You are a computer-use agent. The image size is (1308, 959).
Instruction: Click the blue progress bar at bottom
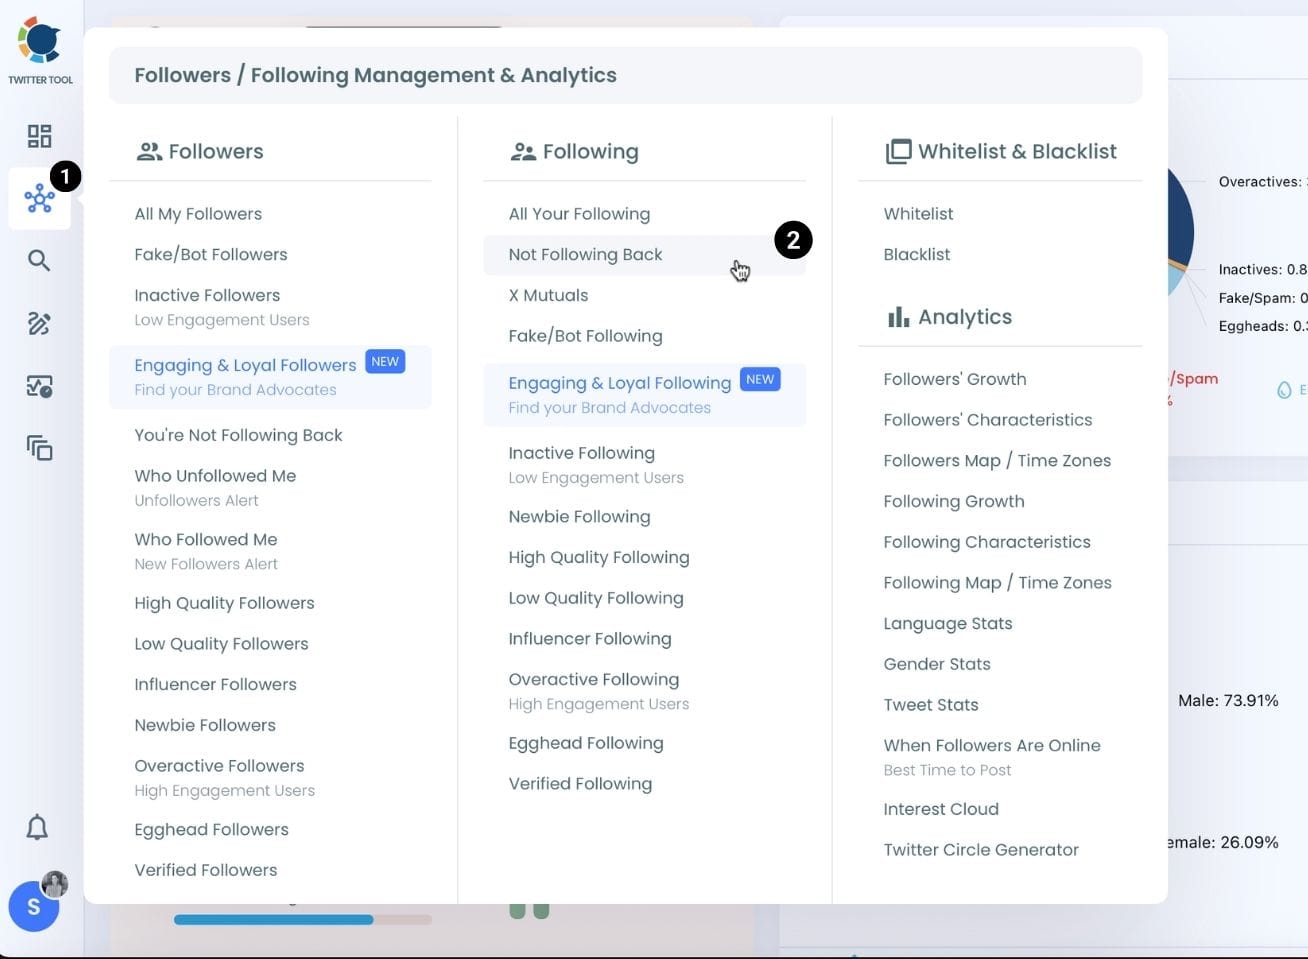(x=273, y=919)
